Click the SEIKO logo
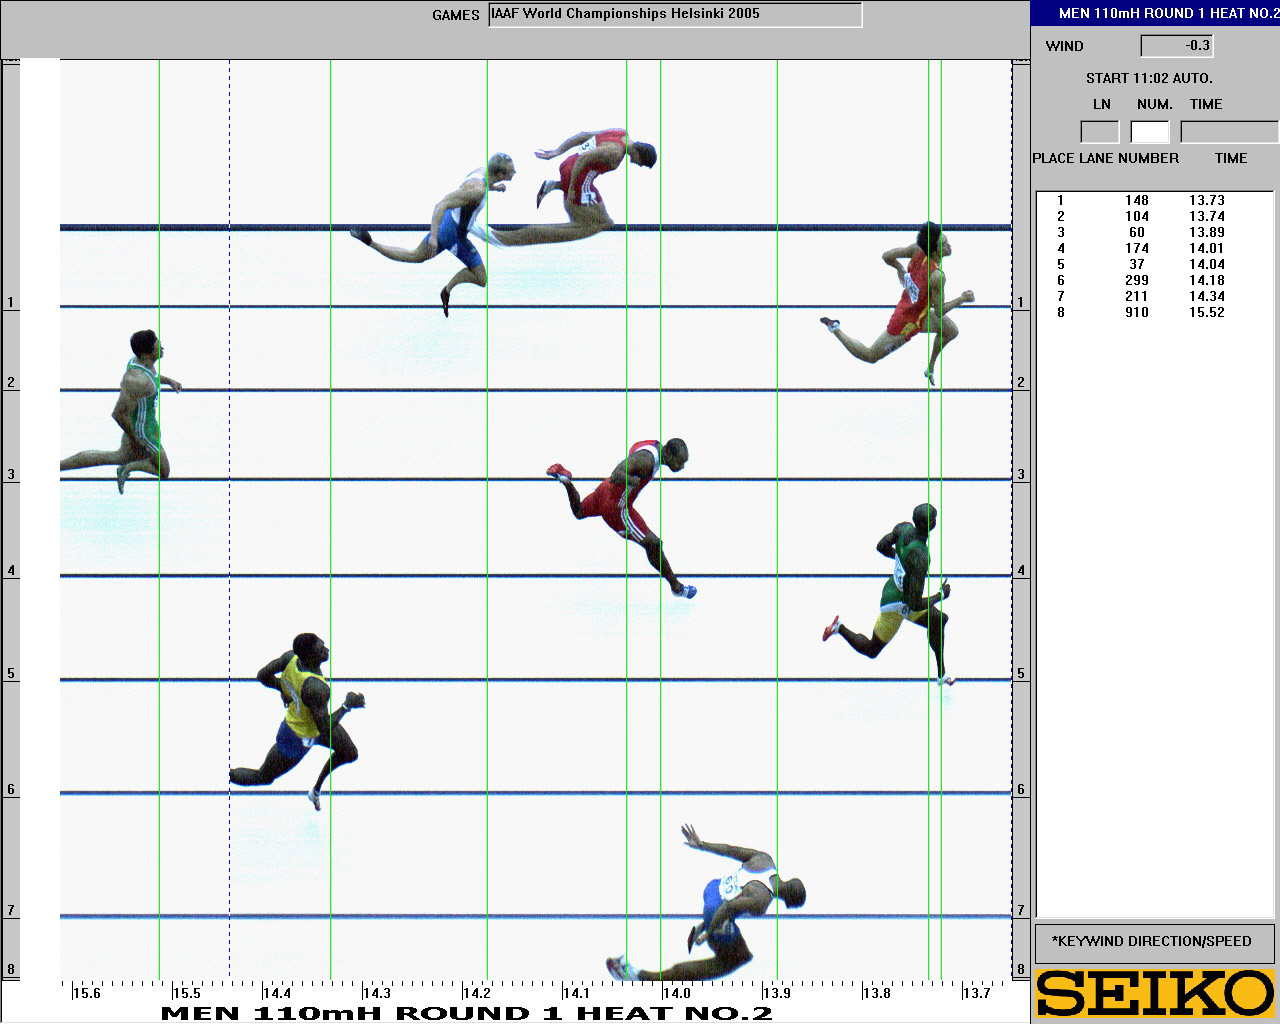Screen dimensions: 1280x1024 tap(1155, 993)
